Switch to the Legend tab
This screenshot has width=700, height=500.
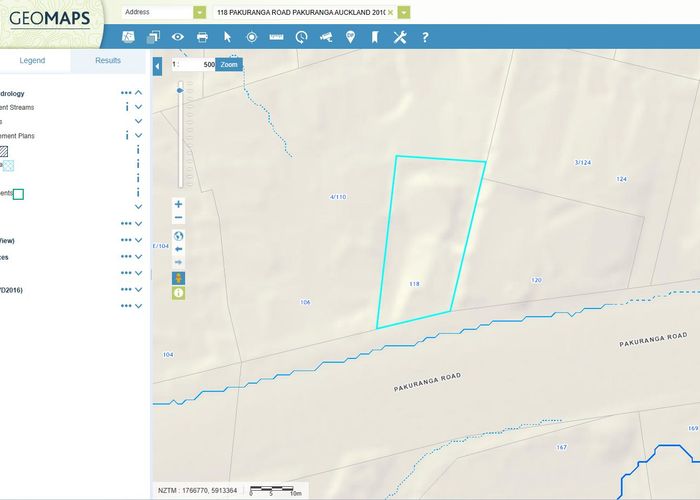click(x=32, y=61)
